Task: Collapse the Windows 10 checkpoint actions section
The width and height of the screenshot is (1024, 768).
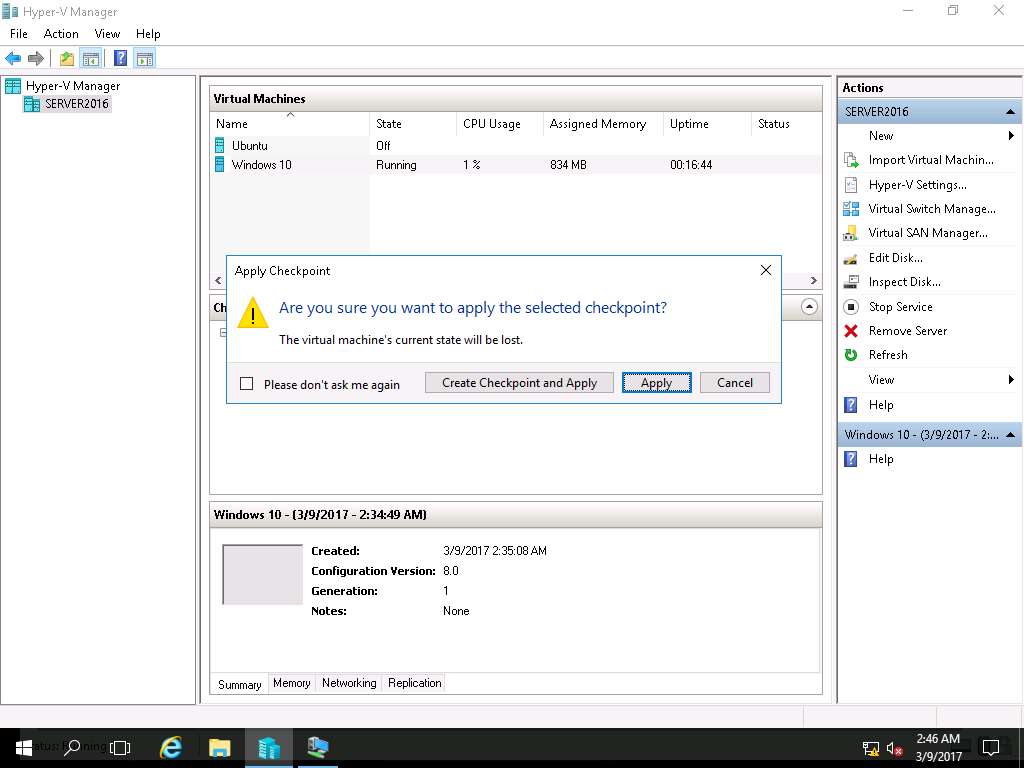Action: [1010, 435]
